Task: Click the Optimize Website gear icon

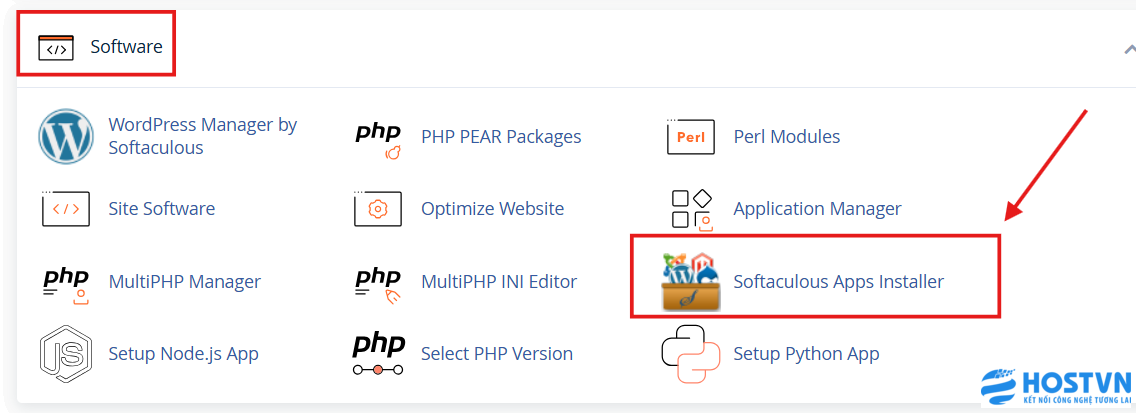Action: click(x=378, y=209)
